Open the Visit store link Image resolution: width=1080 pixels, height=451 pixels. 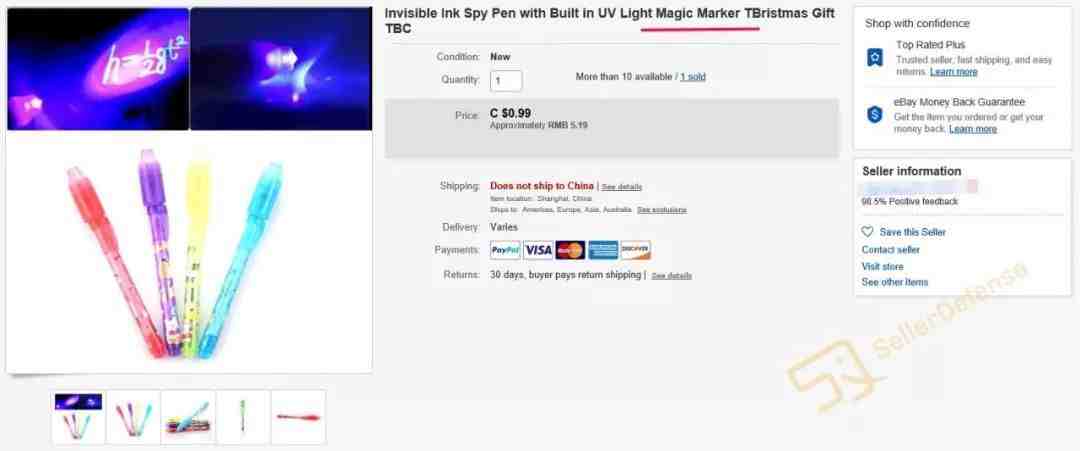(x=882, y=266)
